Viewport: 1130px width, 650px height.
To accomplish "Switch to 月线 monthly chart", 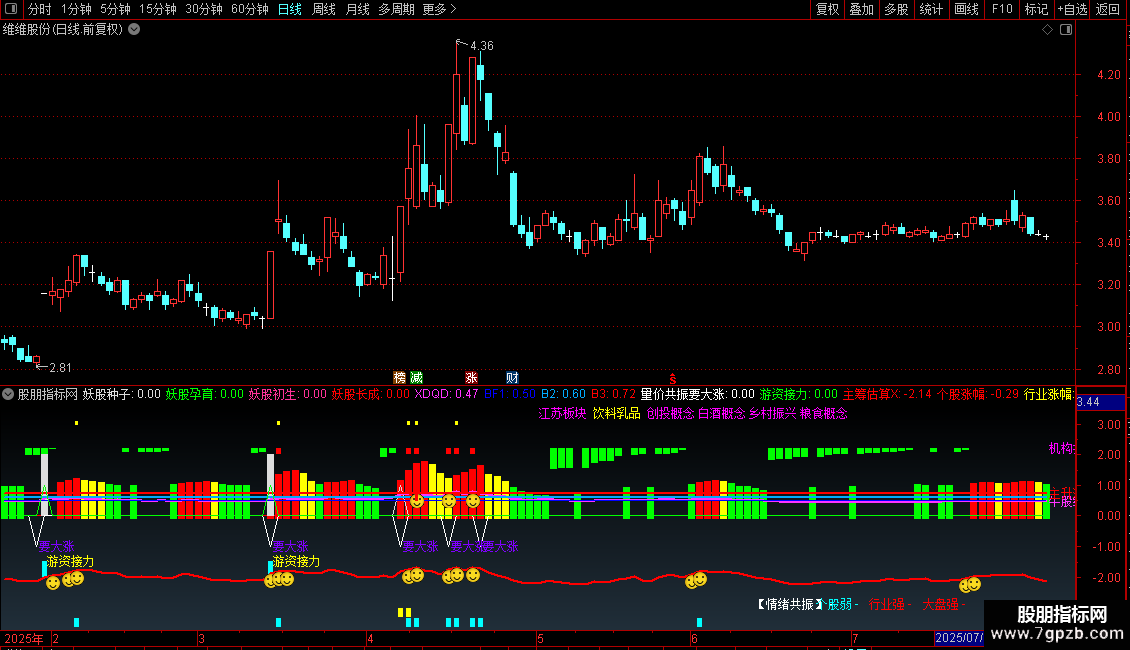I will coord(357,9).
